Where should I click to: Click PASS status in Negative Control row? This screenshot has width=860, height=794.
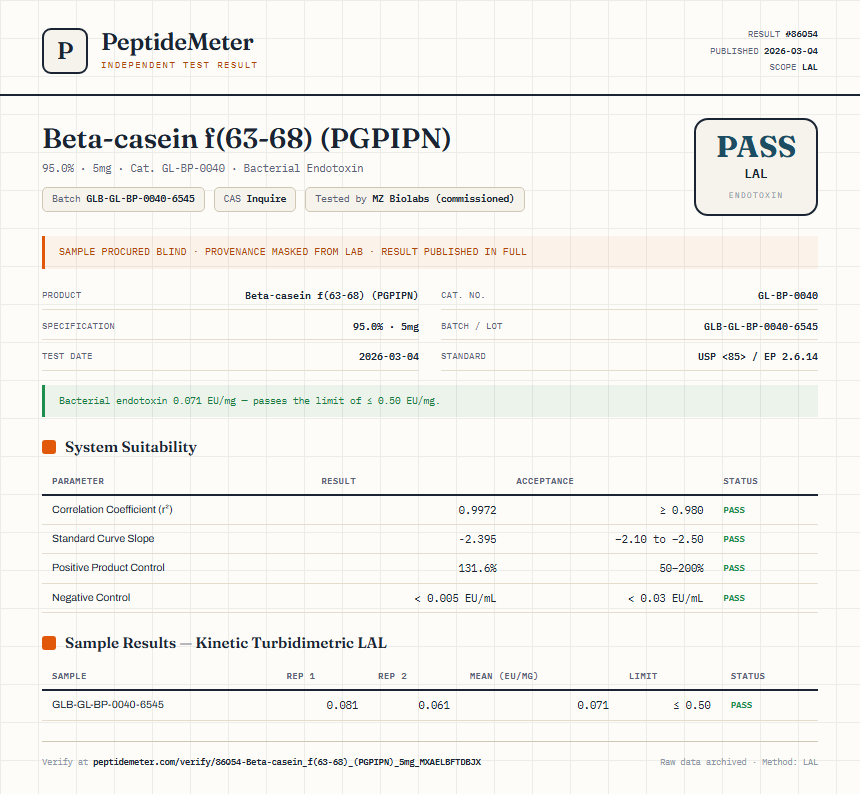(x=734, y=598)
